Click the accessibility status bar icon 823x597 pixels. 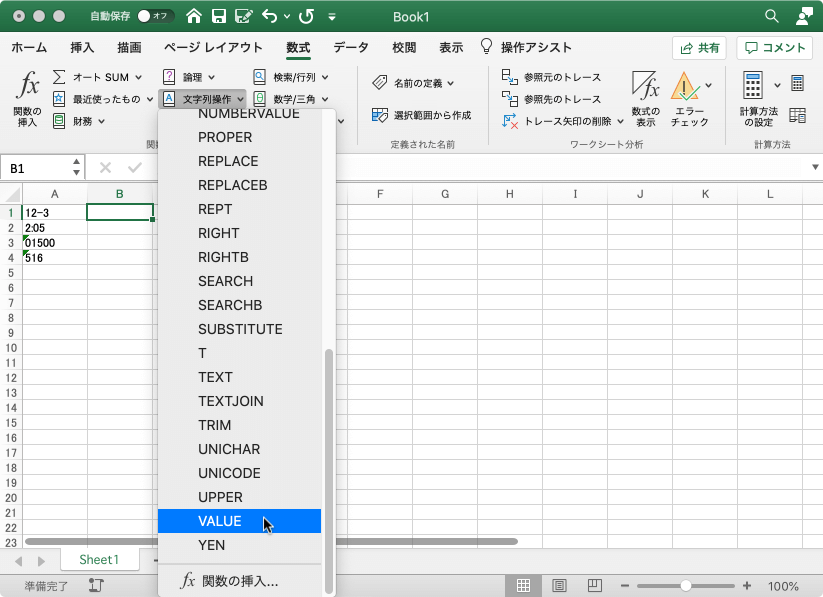click(96, 585)
